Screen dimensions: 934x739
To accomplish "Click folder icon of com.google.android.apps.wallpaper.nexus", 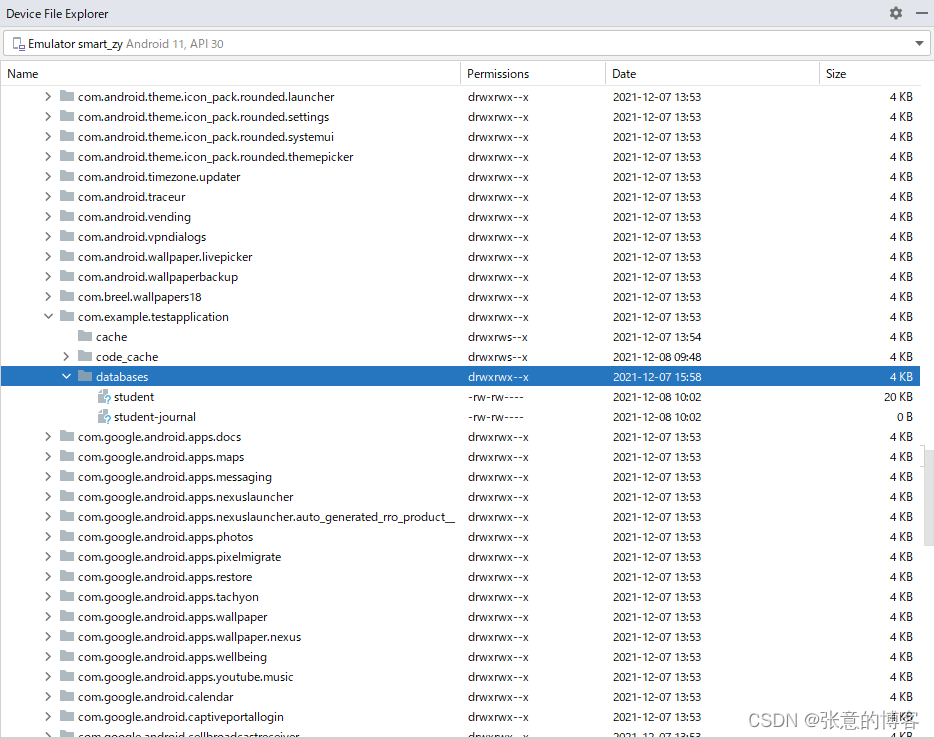I will [67, 636].
